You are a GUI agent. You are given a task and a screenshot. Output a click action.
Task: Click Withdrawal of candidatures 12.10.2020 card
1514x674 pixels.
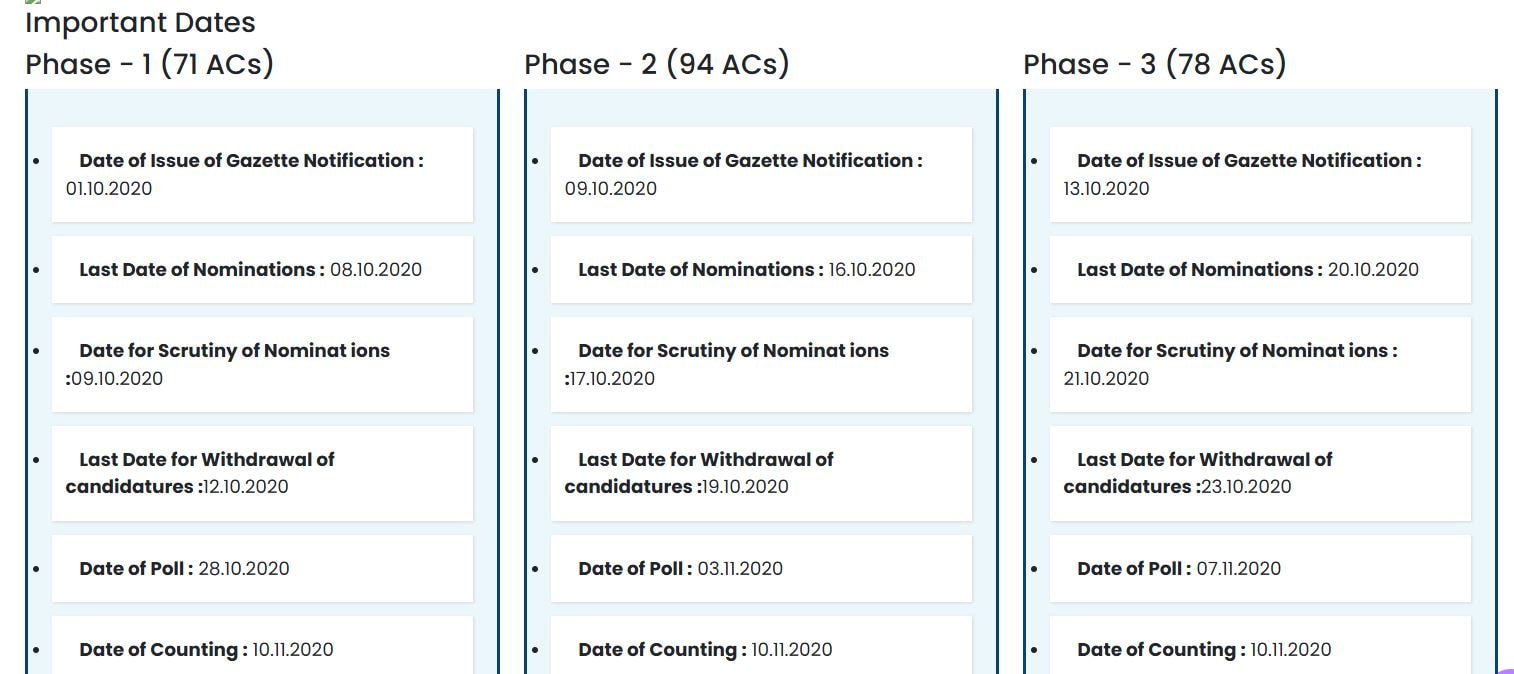click(x=261, y=473)
